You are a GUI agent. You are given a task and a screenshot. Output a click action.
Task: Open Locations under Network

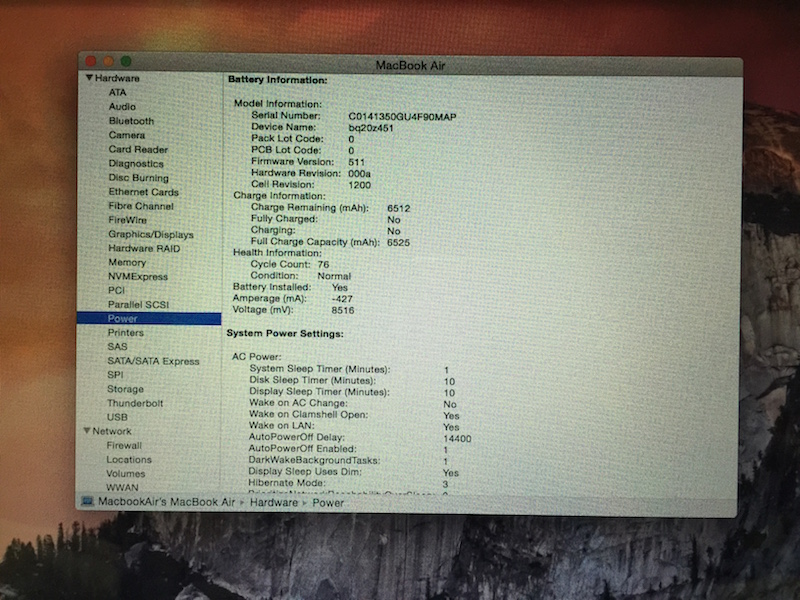point(129,459)
